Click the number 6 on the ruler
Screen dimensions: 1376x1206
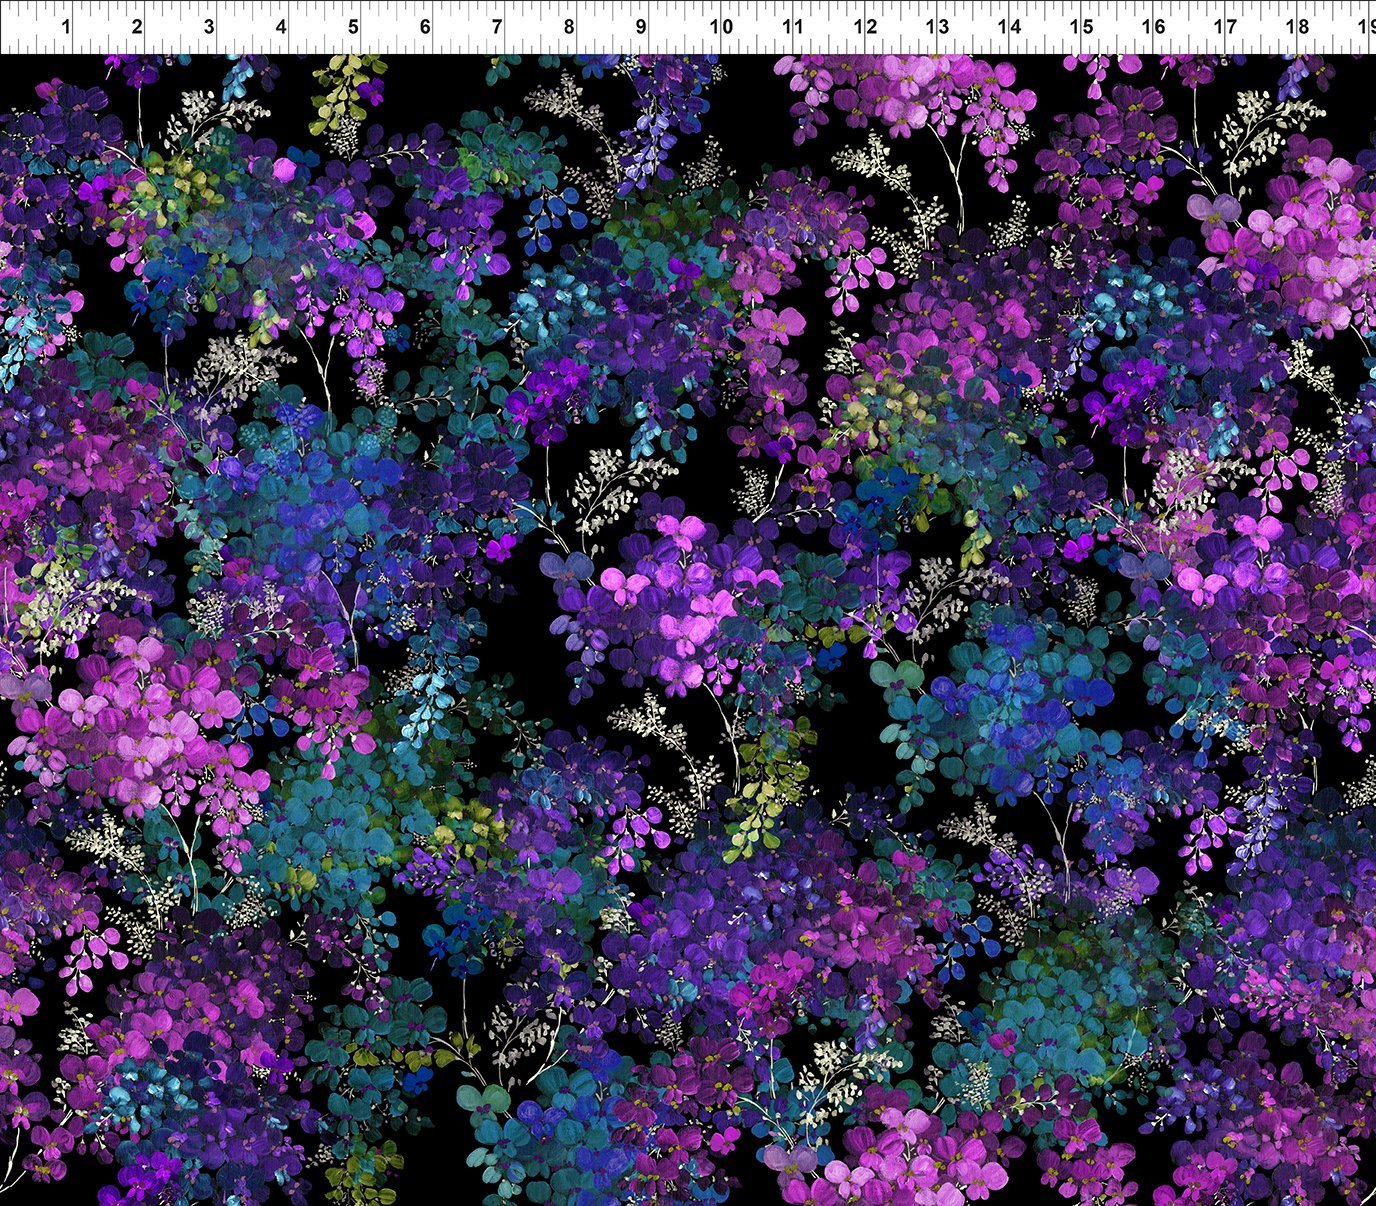point(425,27)
